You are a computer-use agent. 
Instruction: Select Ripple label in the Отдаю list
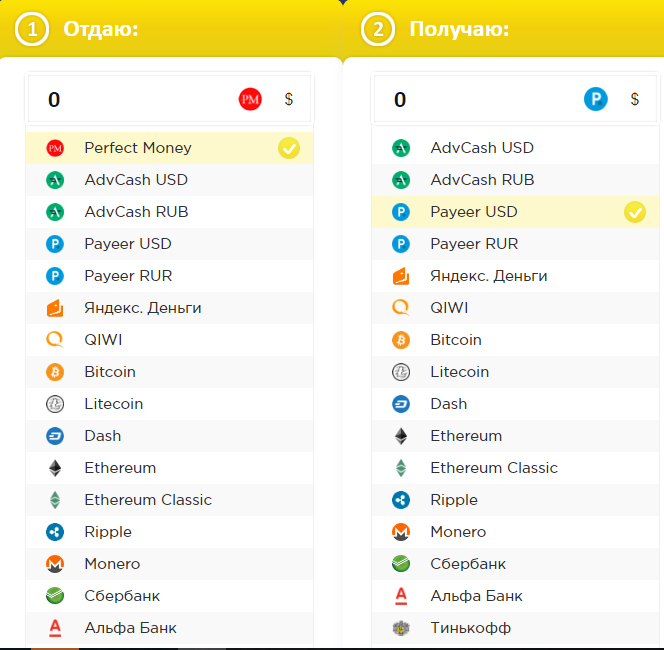click(x=108, y=532)
